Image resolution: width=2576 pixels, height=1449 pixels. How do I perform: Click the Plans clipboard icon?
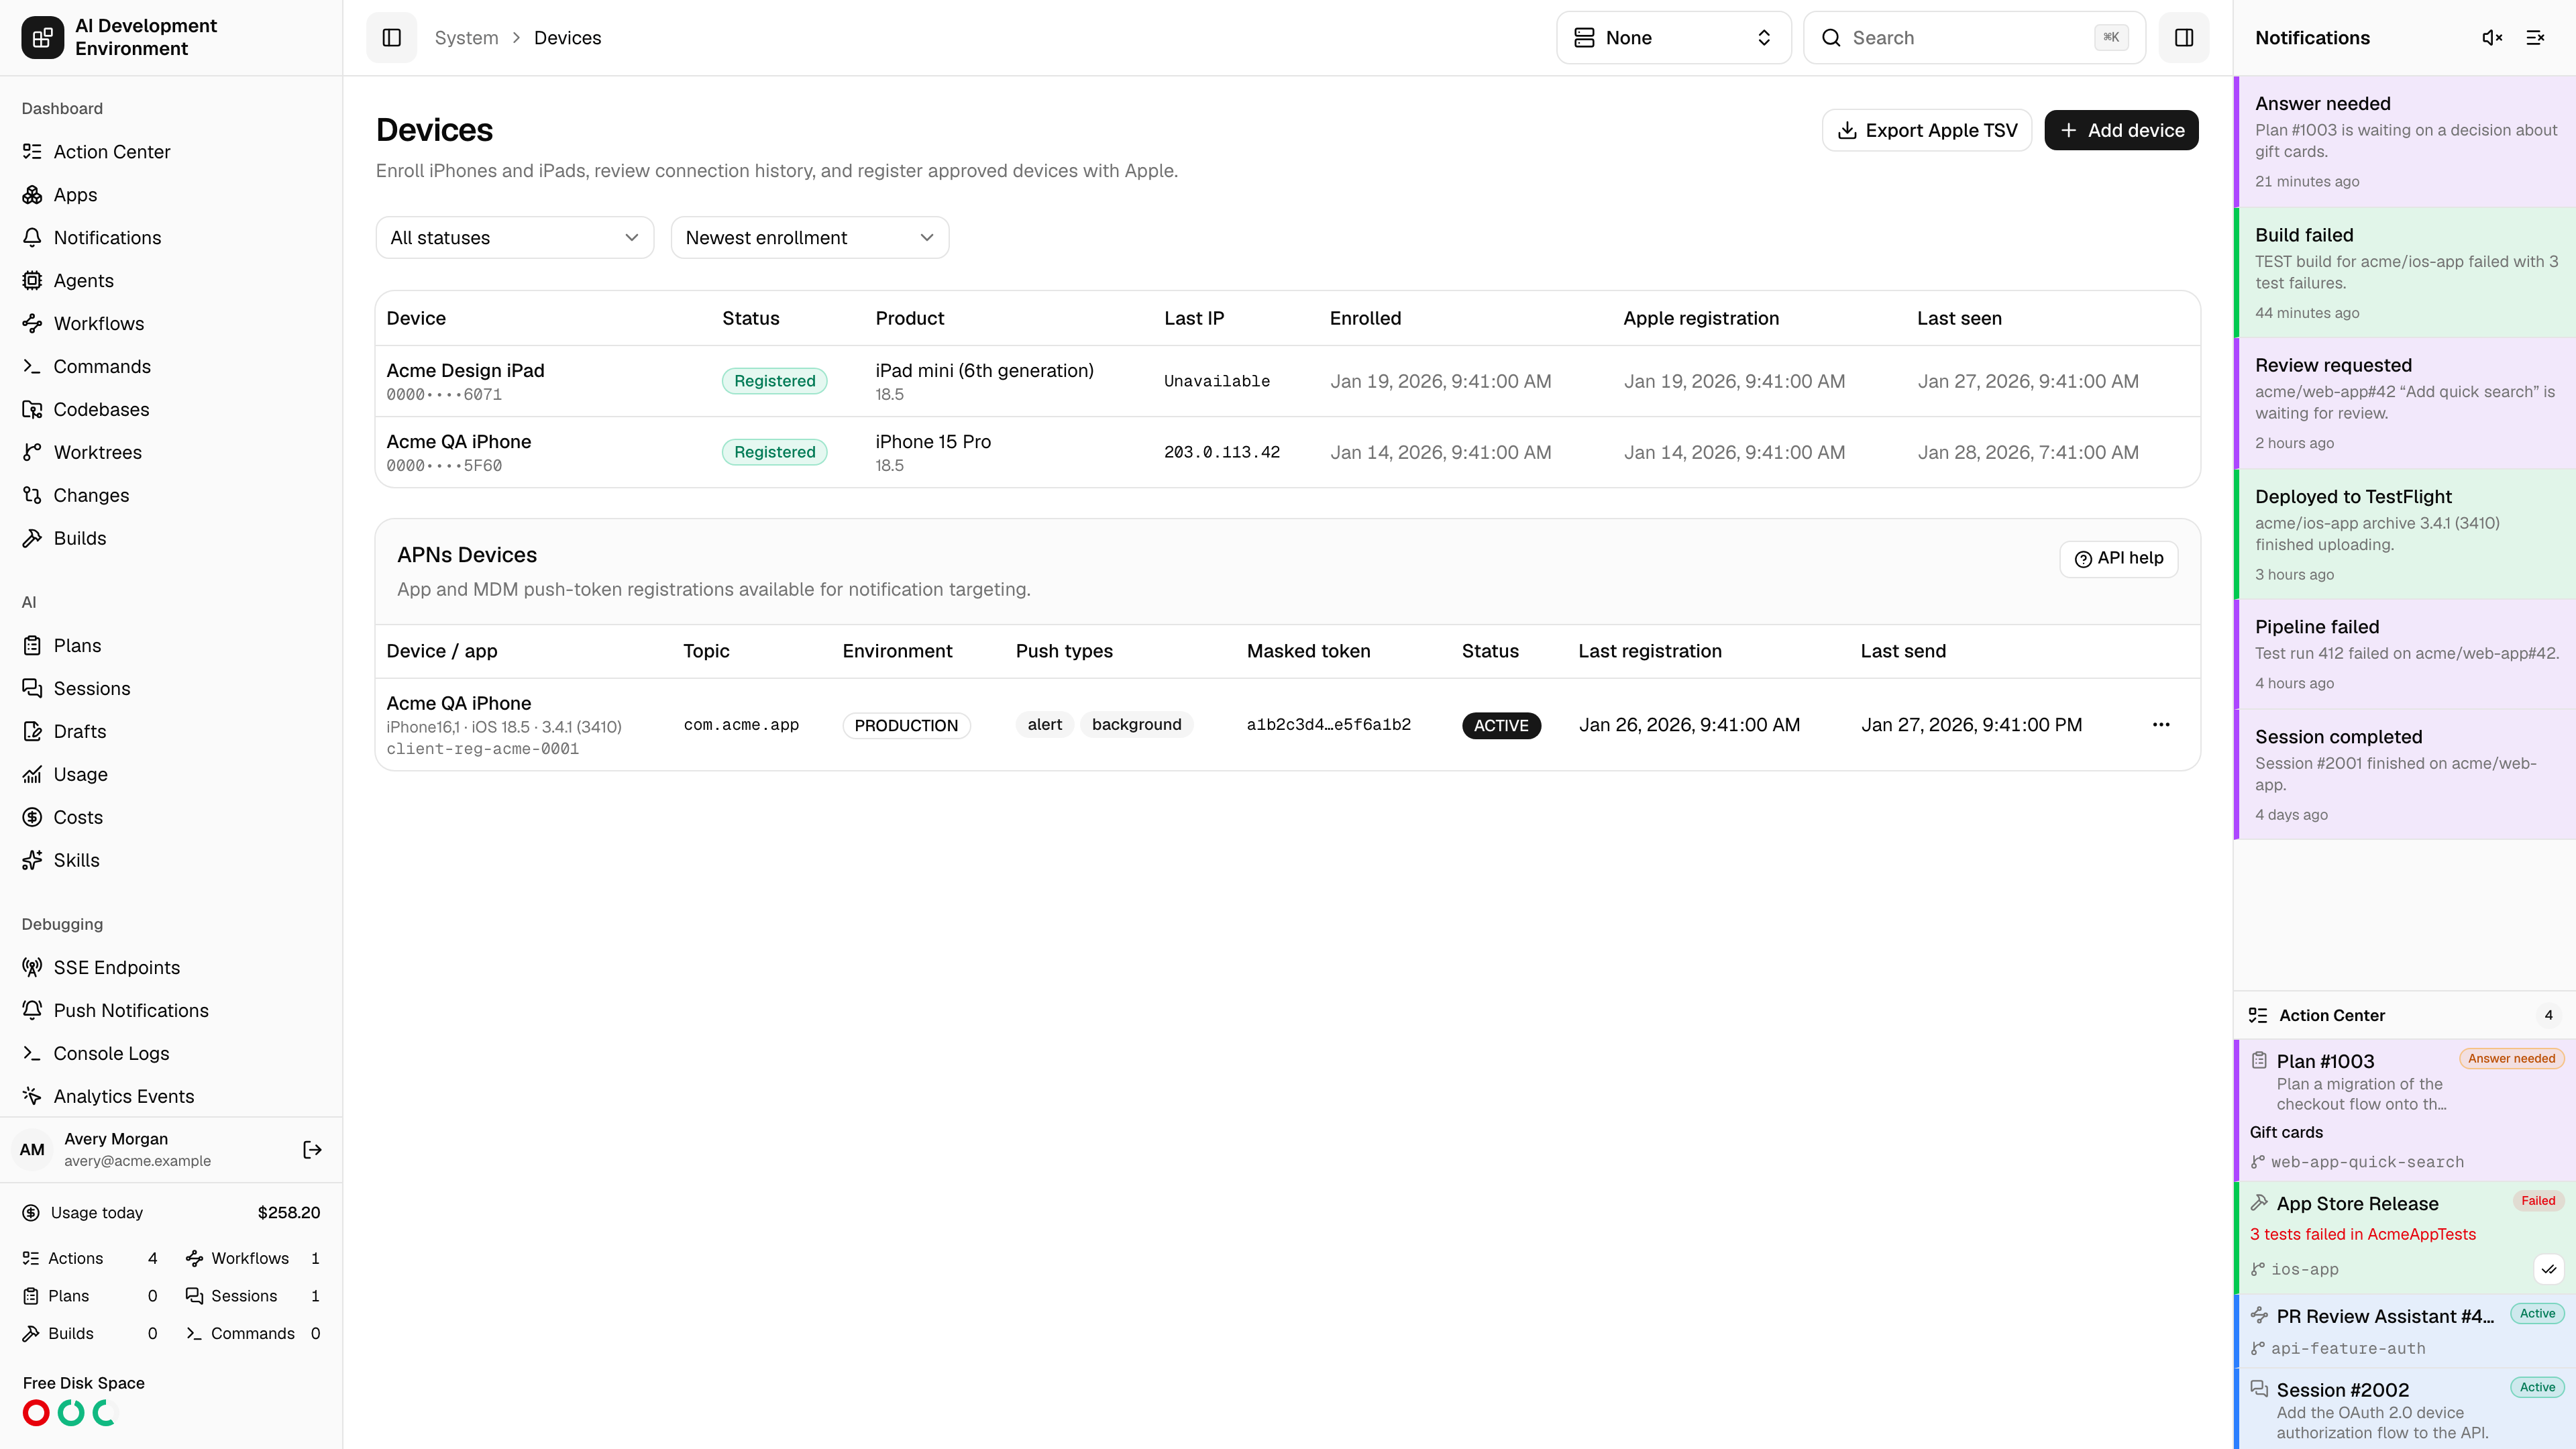[32, 646]
